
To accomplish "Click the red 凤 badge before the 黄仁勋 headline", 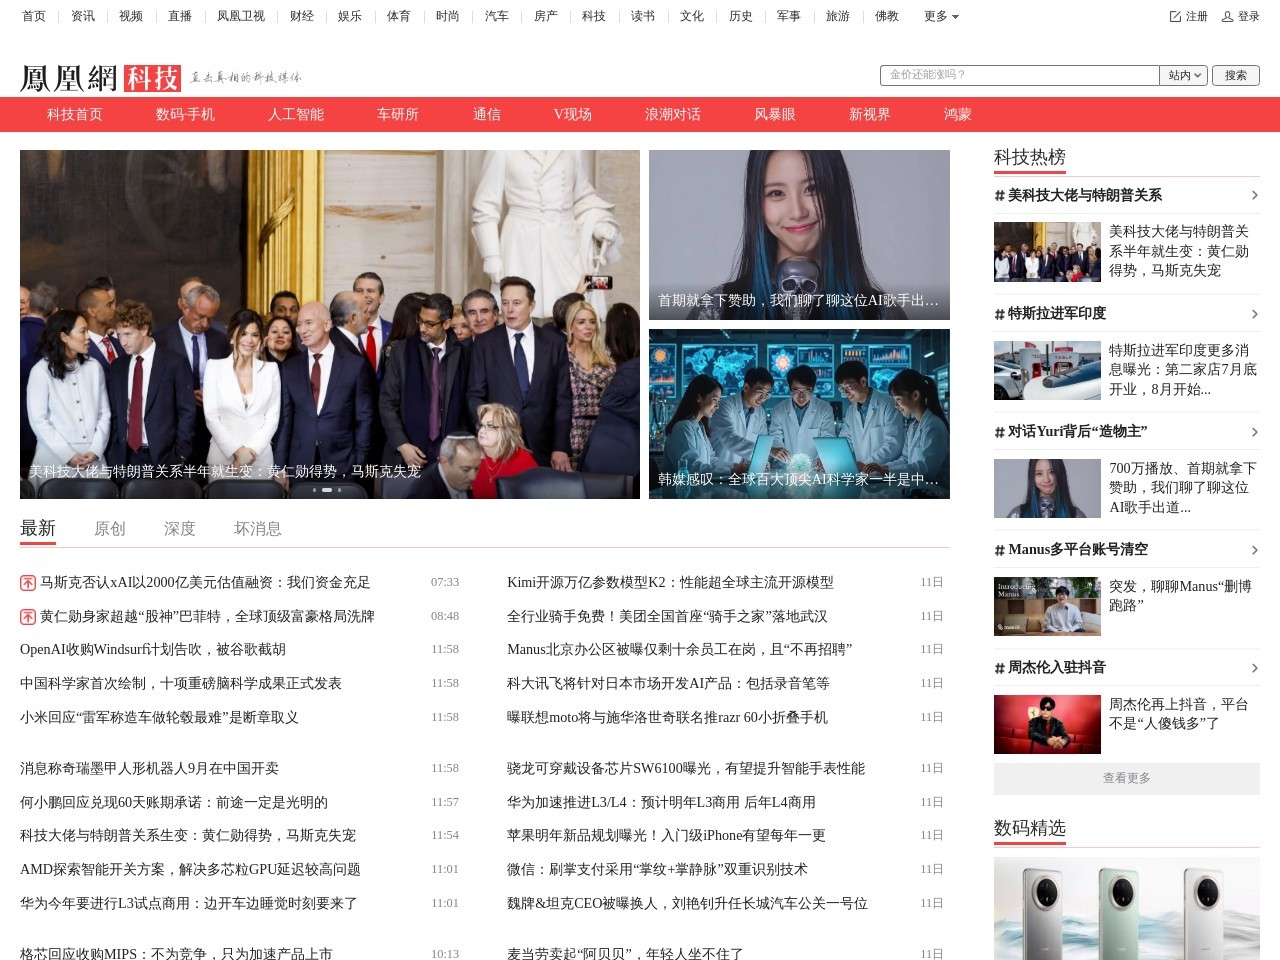I will point(26,616).
